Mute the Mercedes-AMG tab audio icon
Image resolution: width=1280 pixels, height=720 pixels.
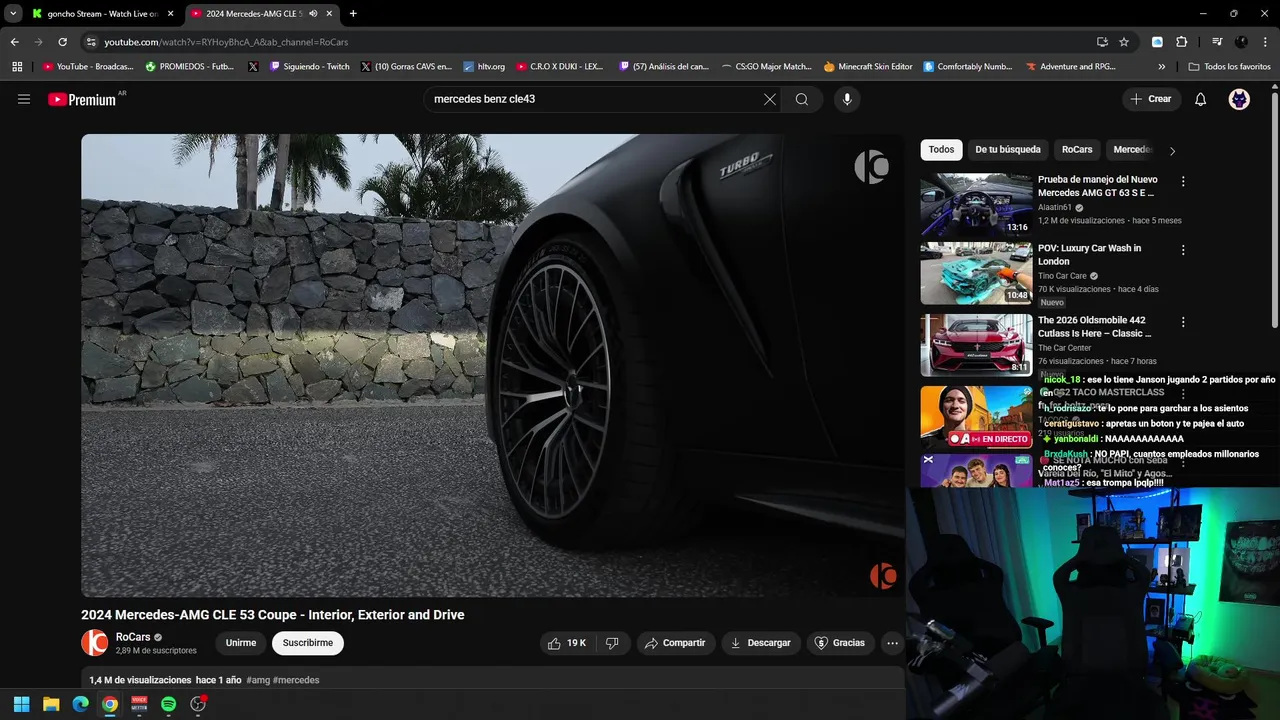pos(313,13)
